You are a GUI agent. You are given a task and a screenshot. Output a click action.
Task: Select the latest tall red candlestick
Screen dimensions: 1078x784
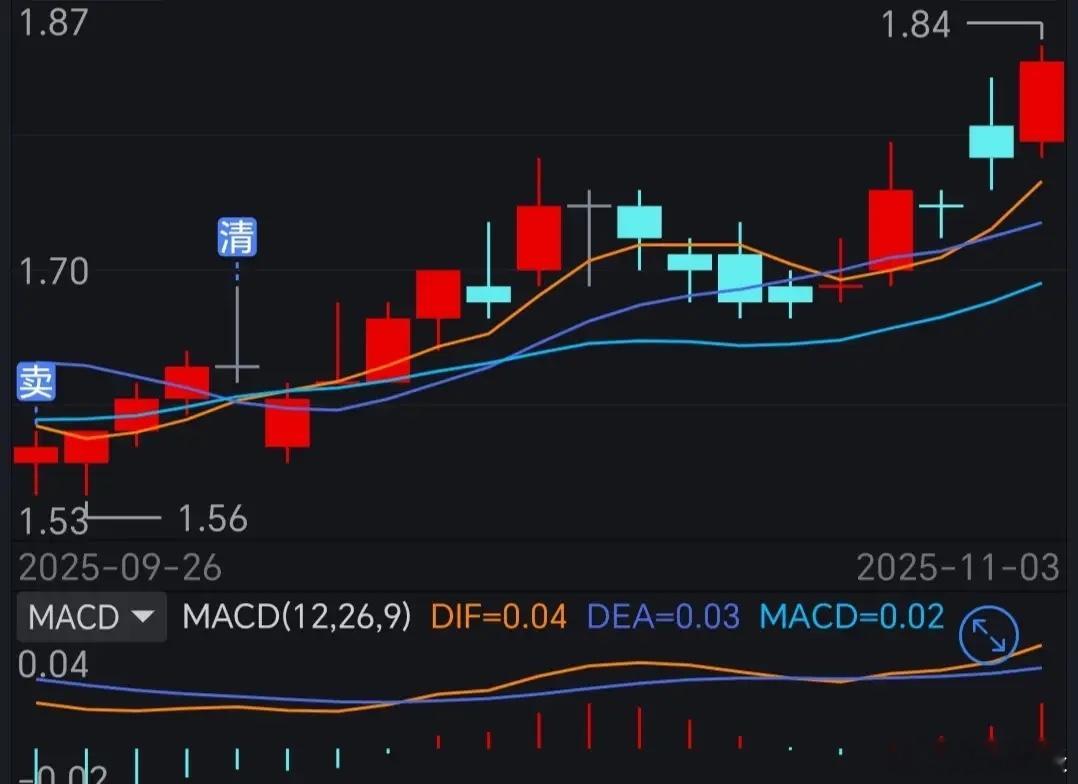pyautogui.click(x=1042, y=102)
